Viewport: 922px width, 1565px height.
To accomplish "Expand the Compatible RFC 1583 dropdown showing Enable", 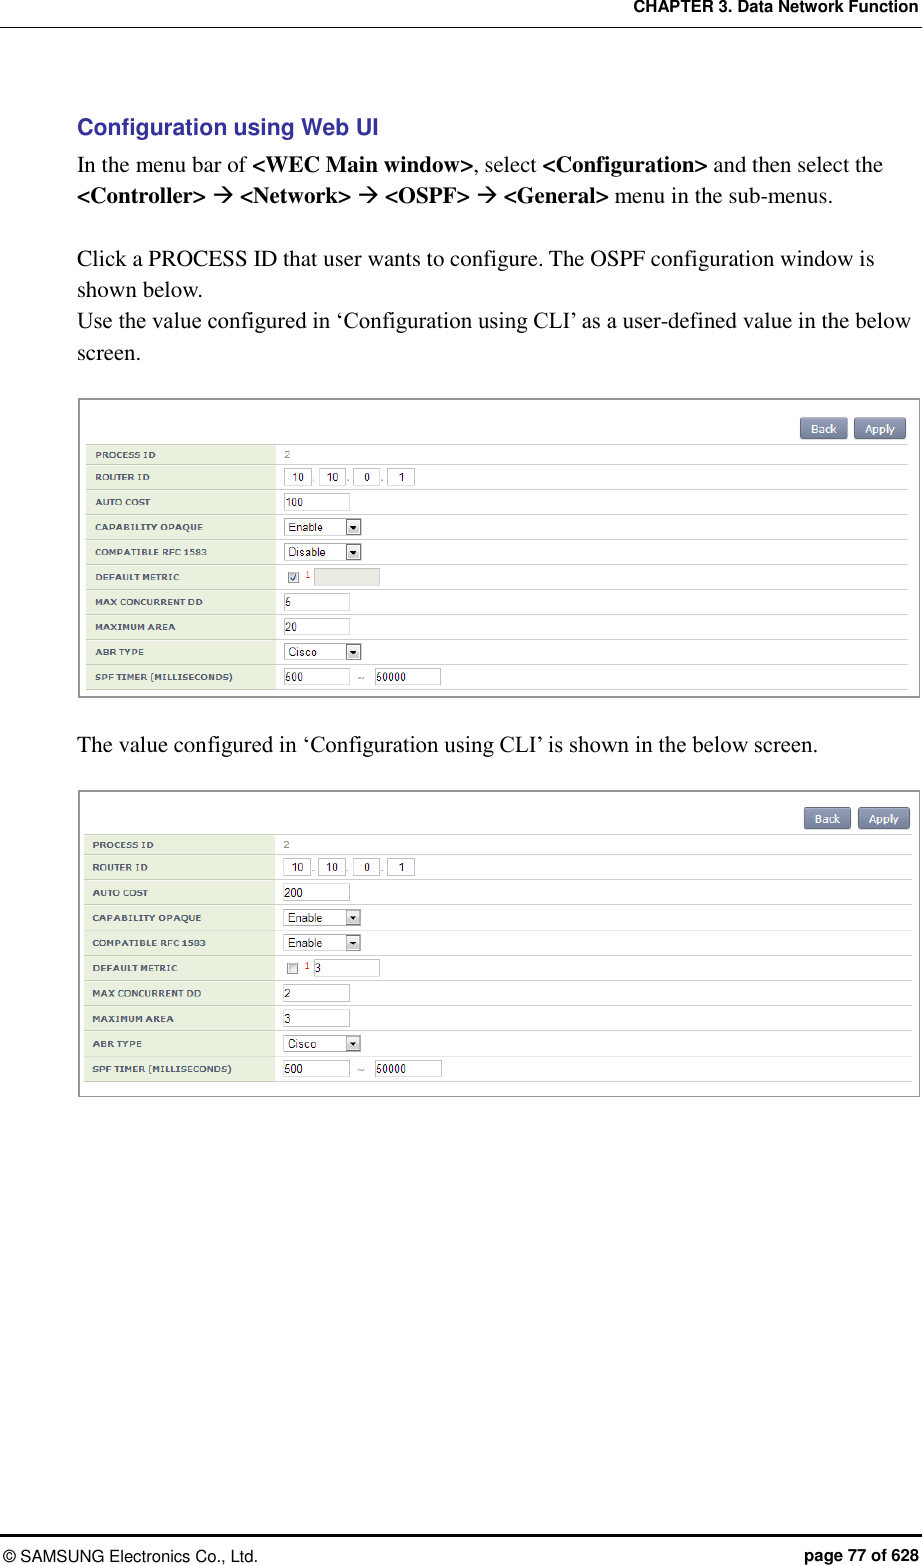I will click(x=322, y=943).
